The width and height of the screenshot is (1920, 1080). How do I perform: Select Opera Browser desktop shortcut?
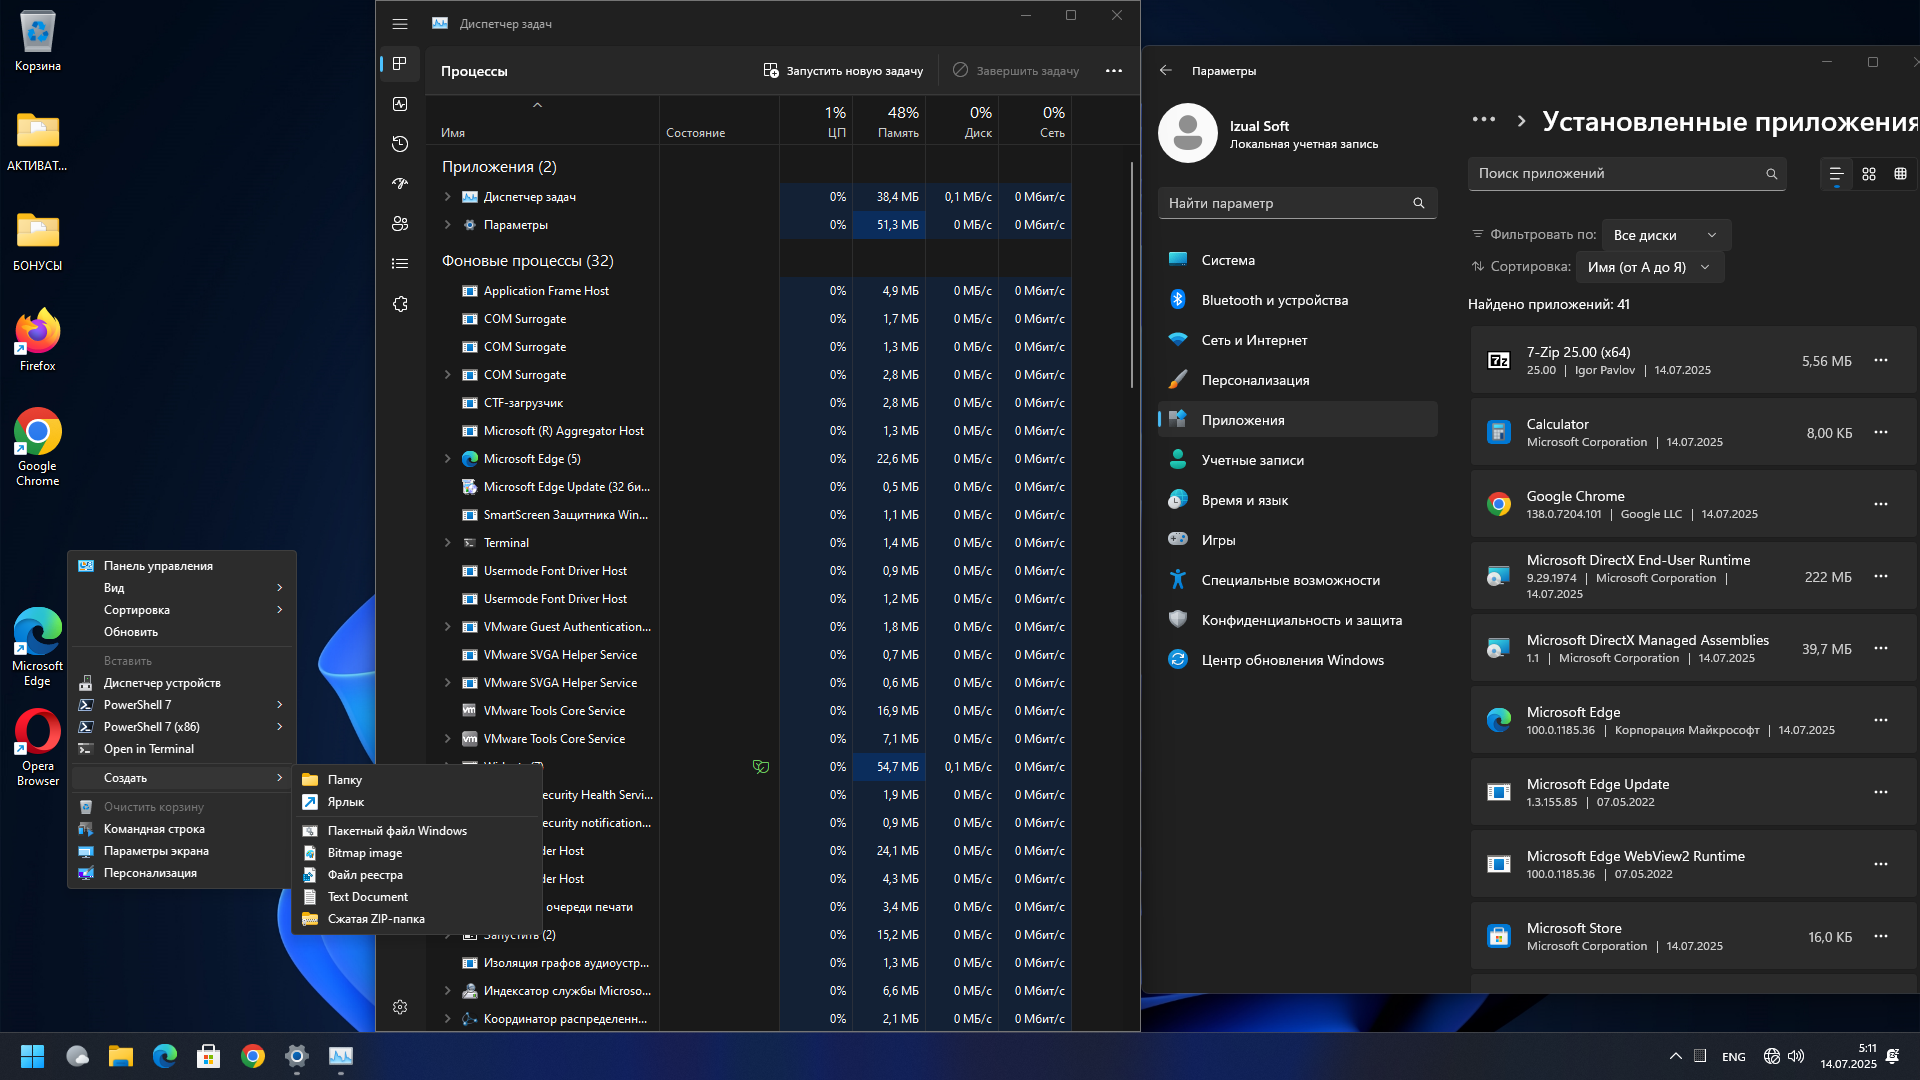coord(38,748)
